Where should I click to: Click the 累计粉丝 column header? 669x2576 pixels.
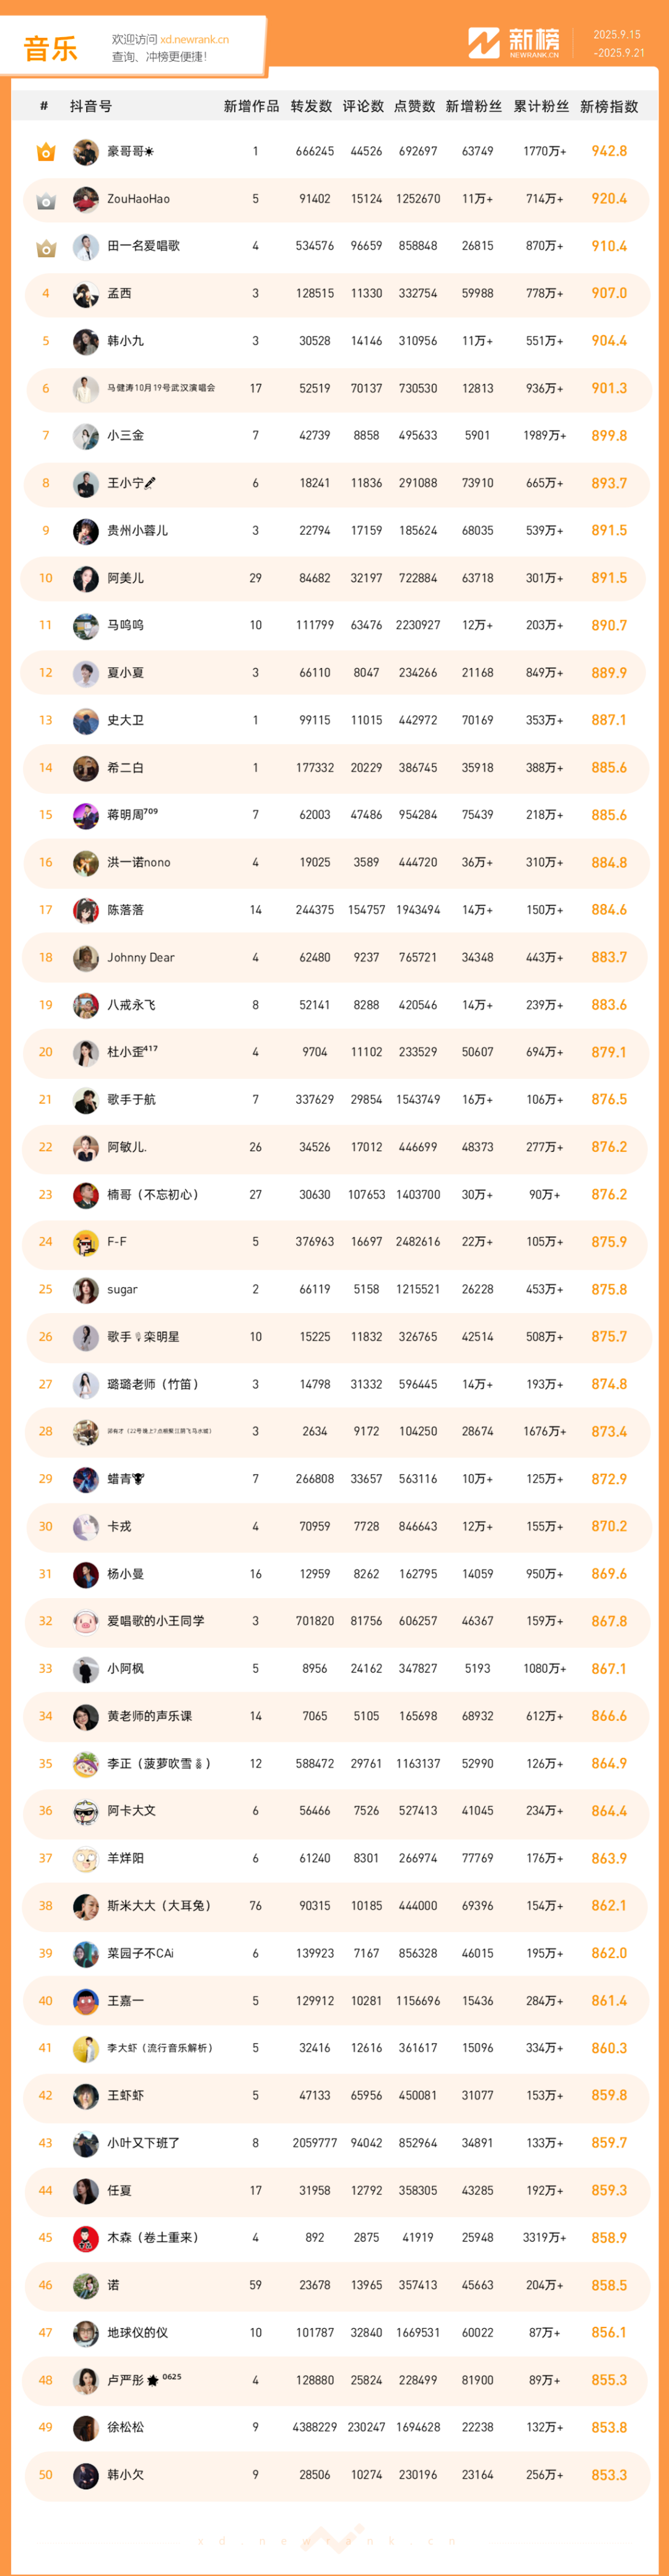541,107
